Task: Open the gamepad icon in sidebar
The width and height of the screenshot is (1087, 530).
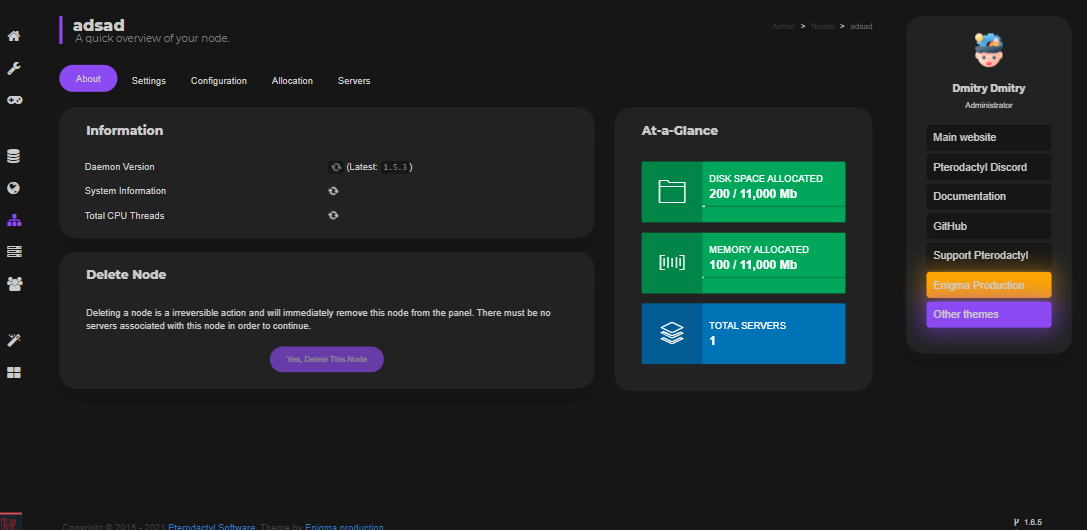Action: (14, 100)
